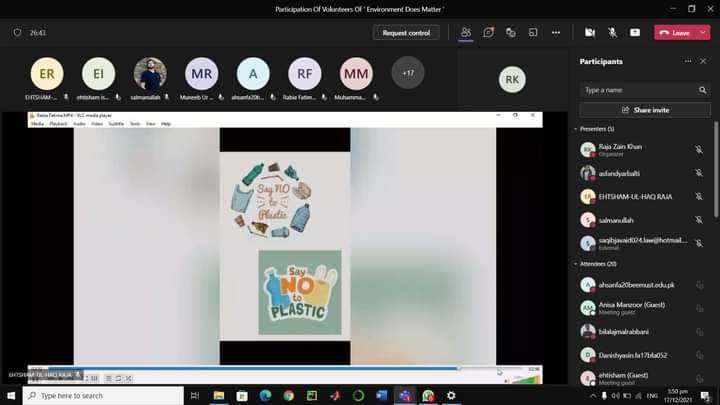The height and width of the screenshot is (405, 720).
Task: Close the Participants panel
Action: pos(701,62)
